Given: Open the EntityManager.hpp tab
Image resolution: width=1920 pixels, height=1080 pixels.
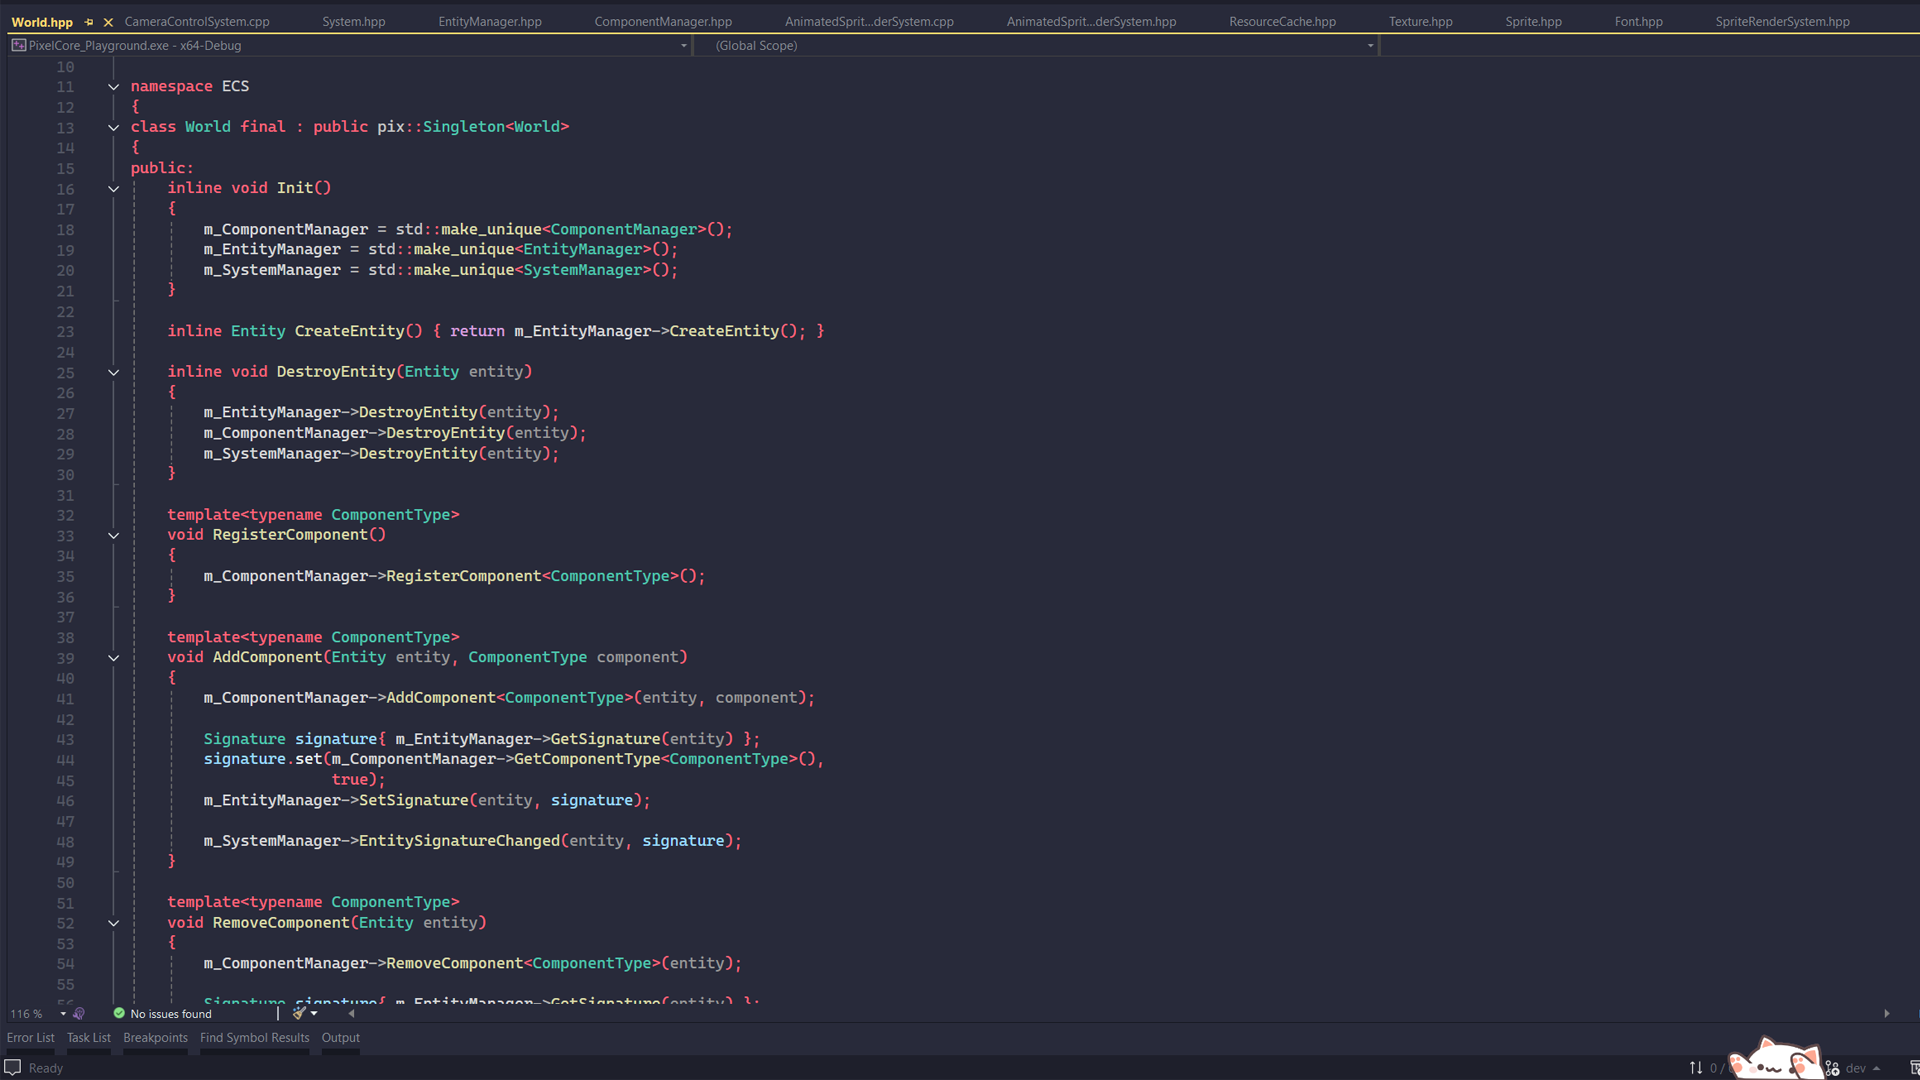Looking at the screenshot, I should coord(490,22).
